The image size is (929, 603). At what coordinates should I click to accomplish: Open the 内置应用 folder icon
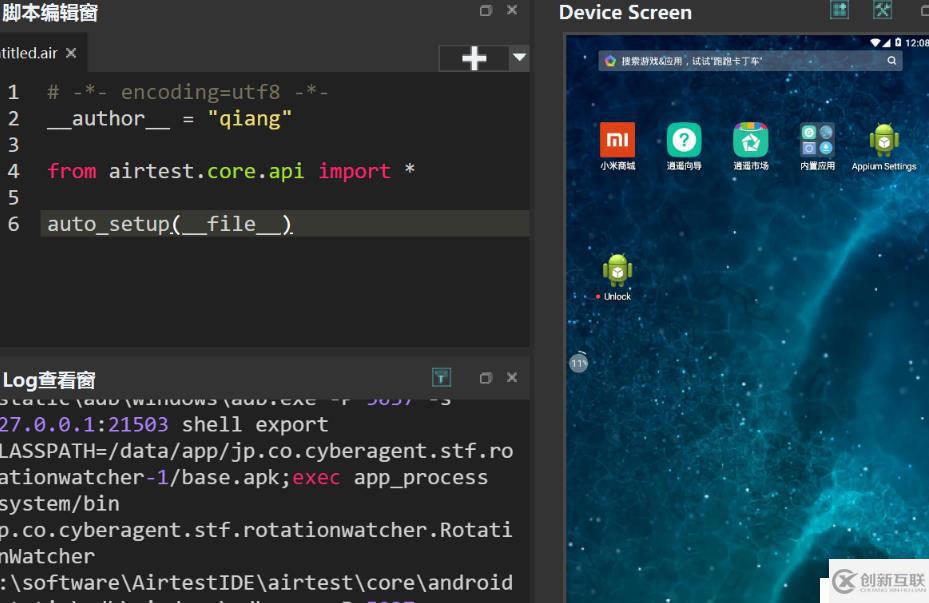click(818, 140)
